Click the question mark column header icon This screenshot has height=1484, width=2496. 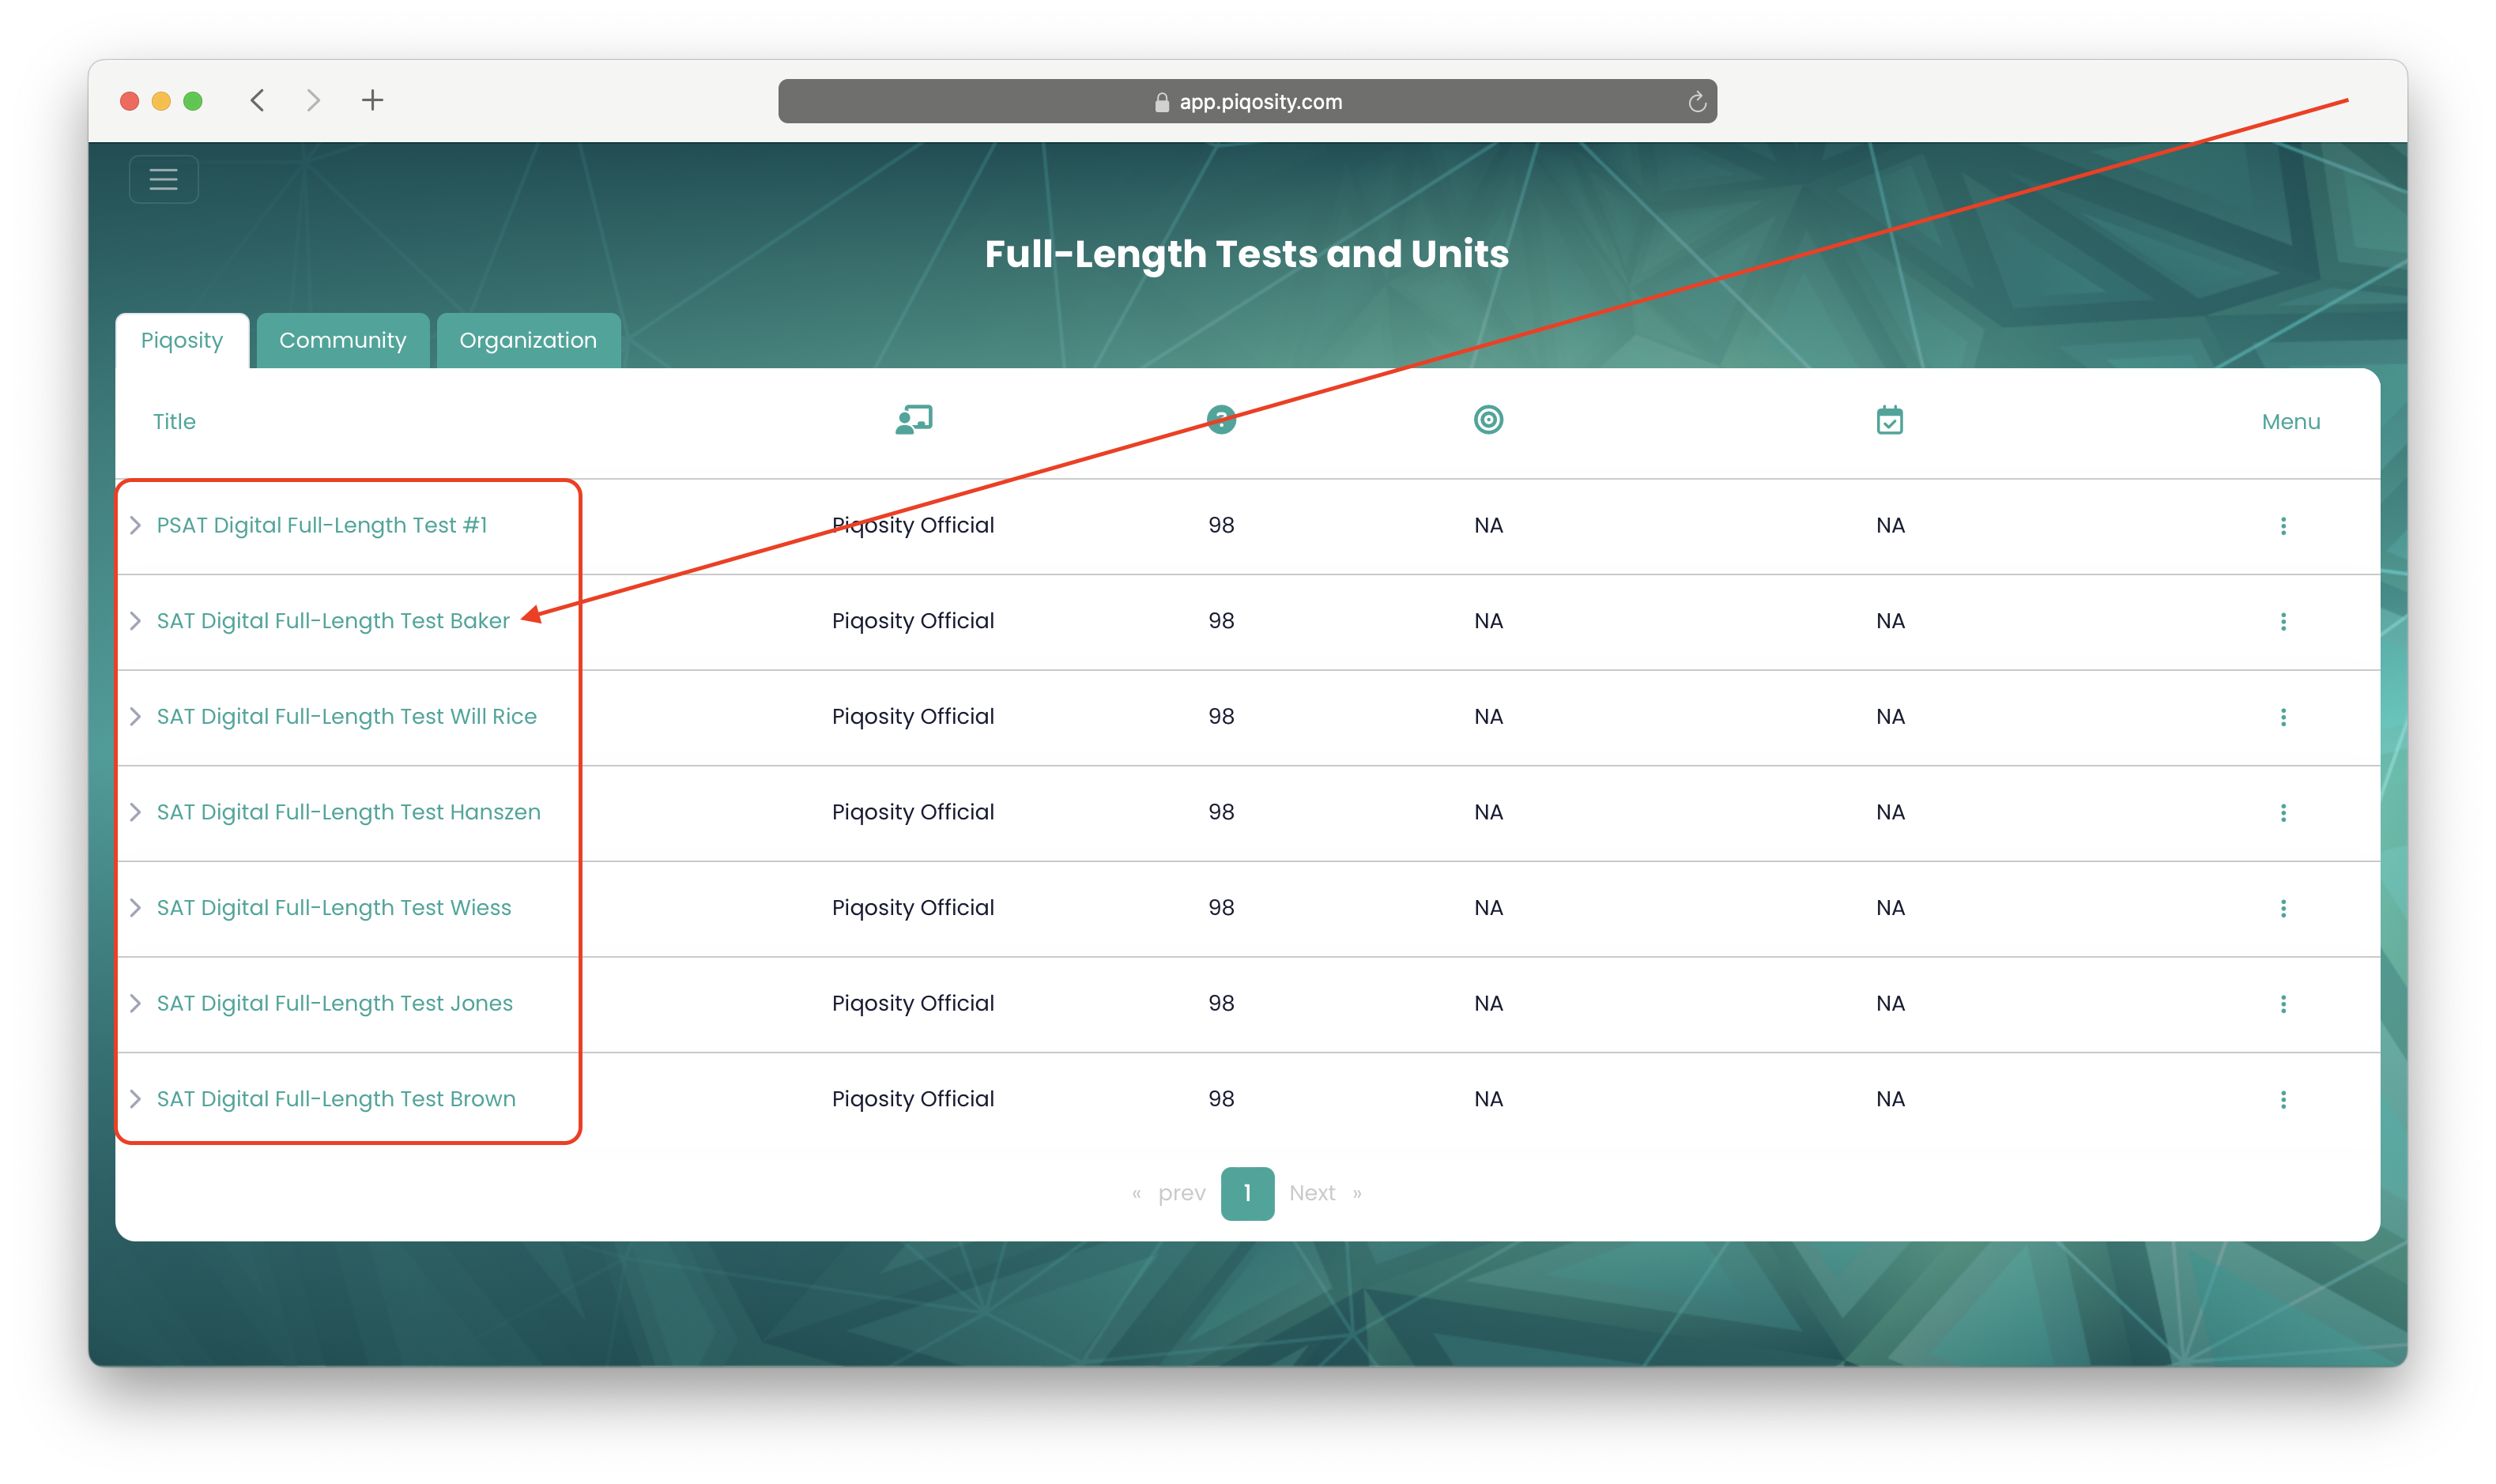point(1221,420)
